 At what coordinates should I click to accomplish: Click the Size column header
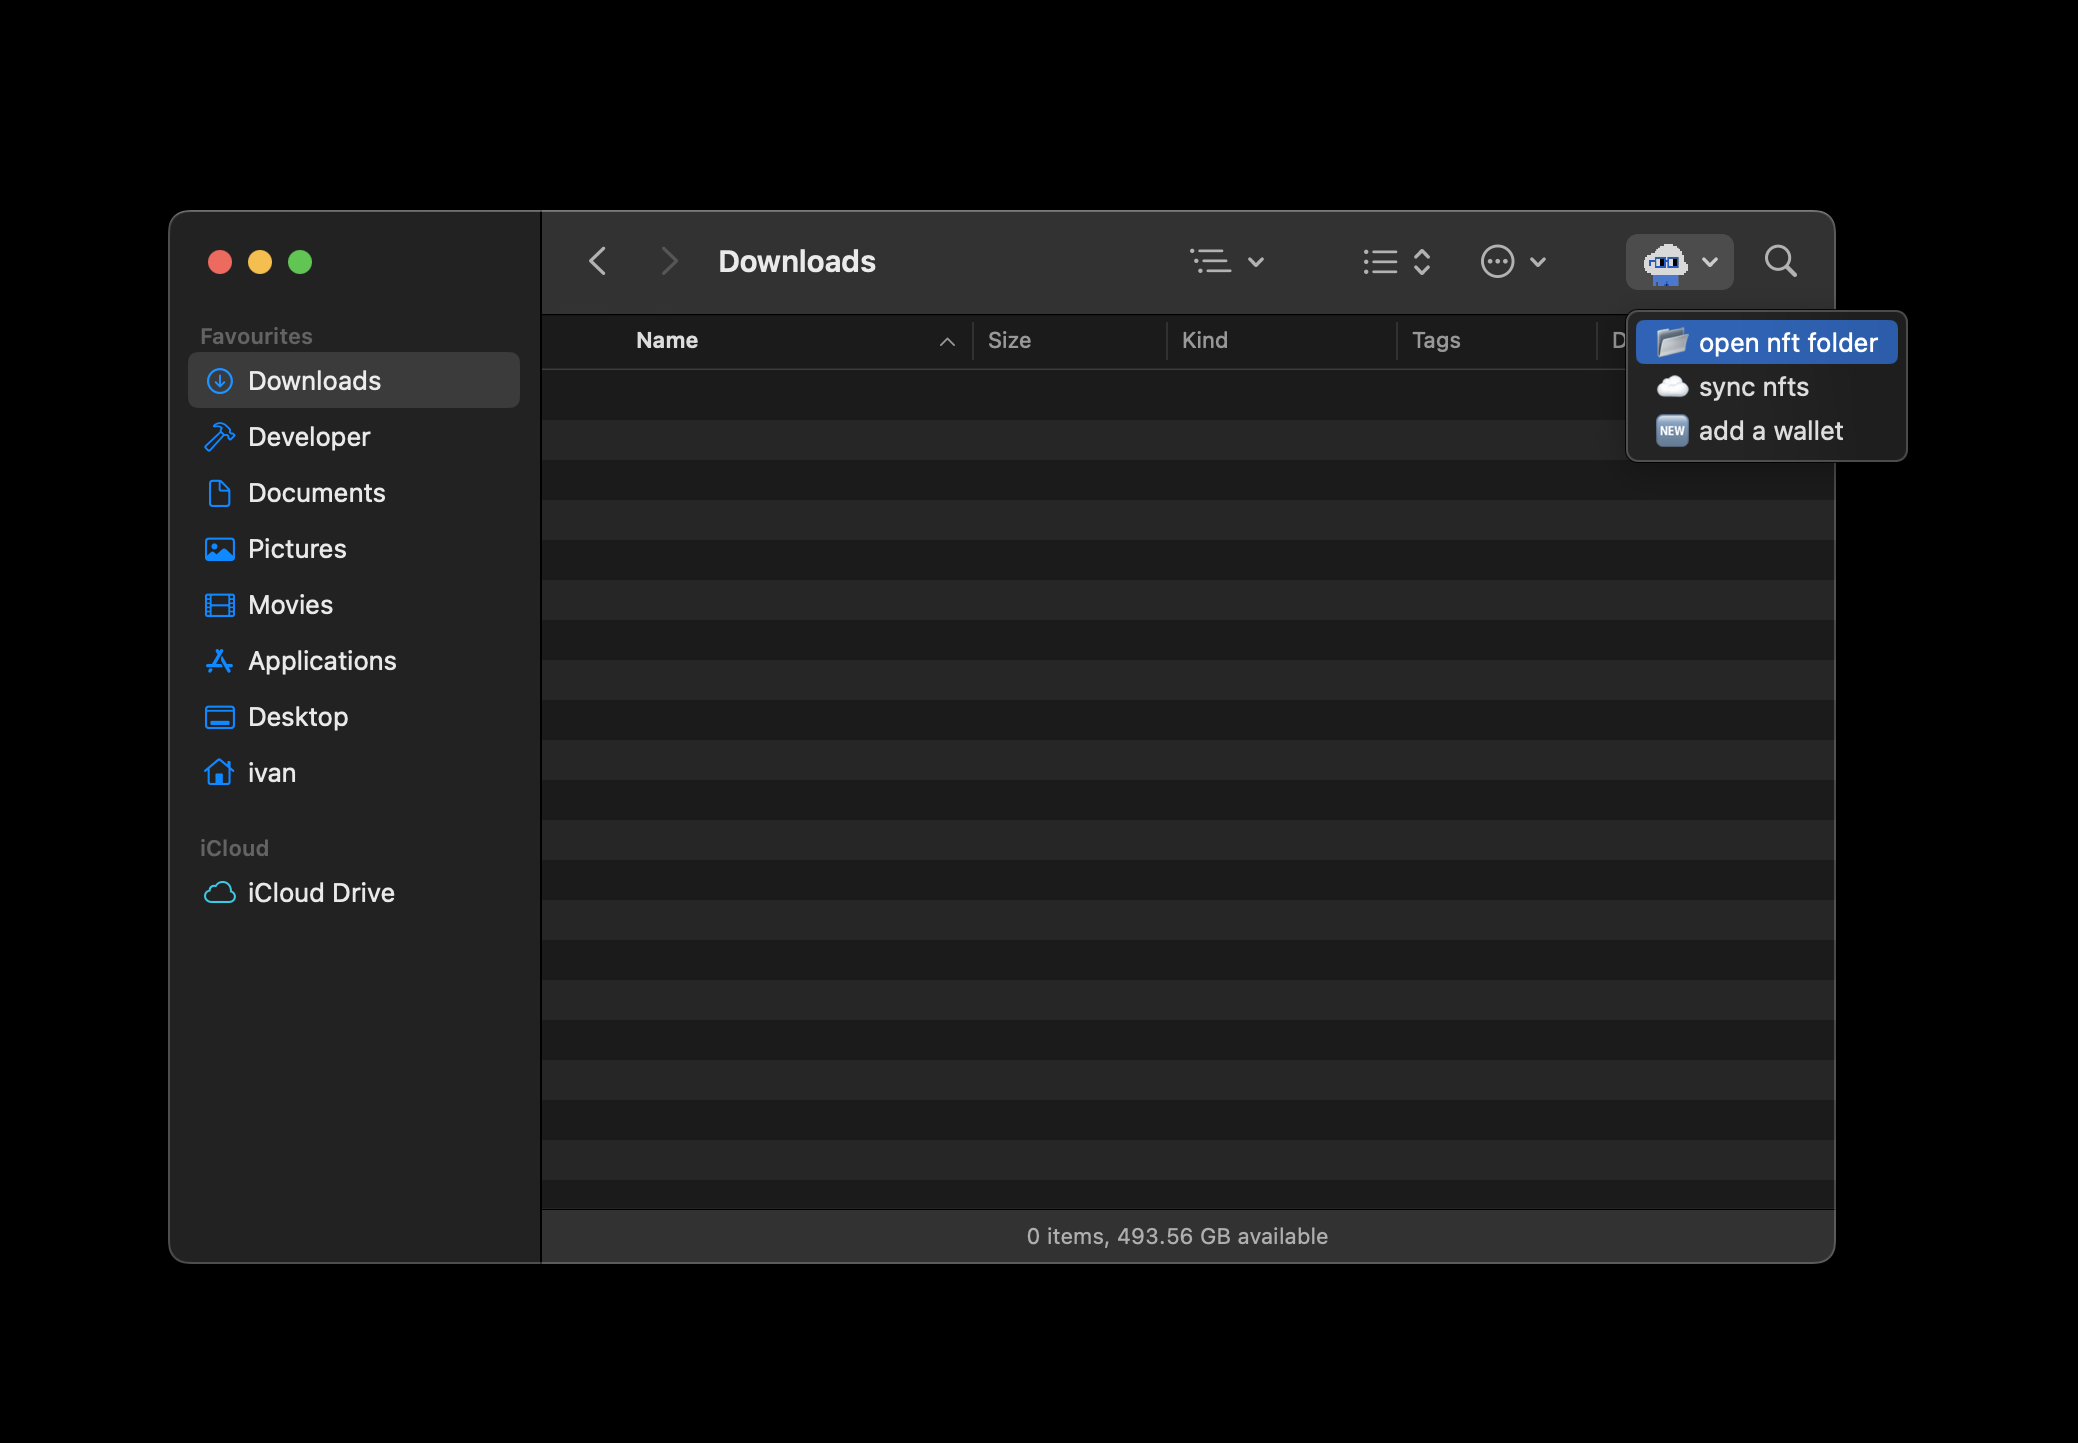point(1010,340)
